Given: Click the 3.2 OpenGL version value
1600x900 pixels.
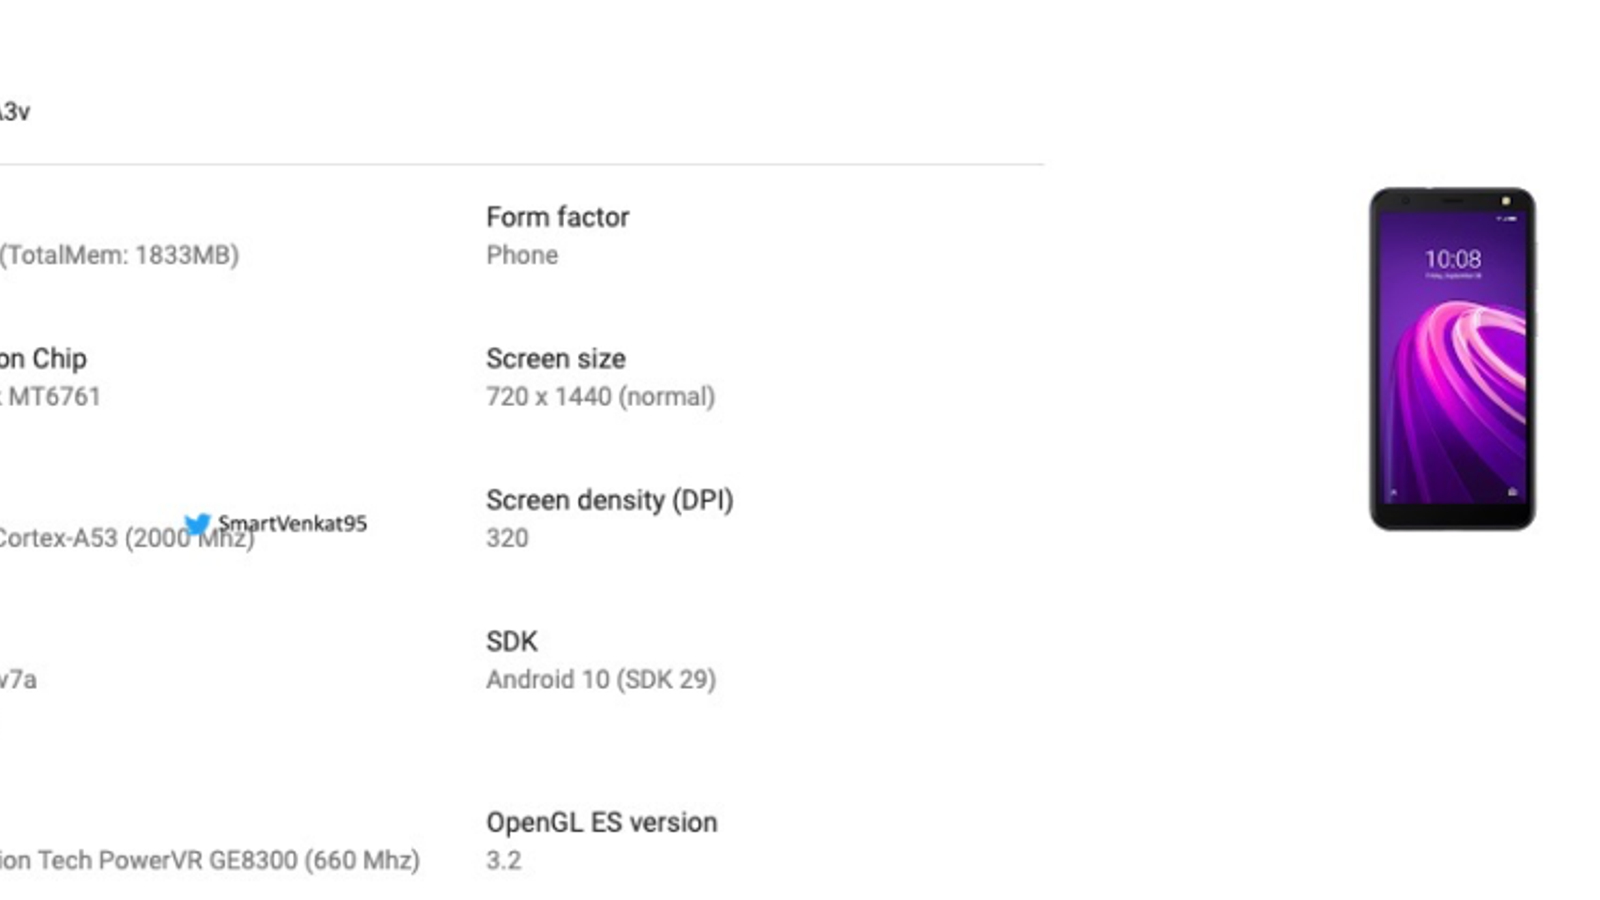Looking at the screenshot, I should [503, 860].
